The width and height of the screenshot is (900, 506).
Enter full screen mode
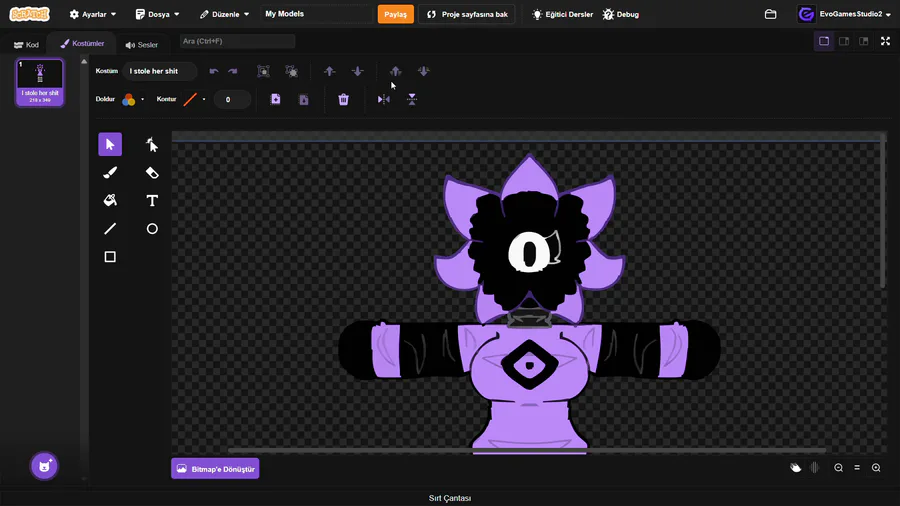click(885, 41)
